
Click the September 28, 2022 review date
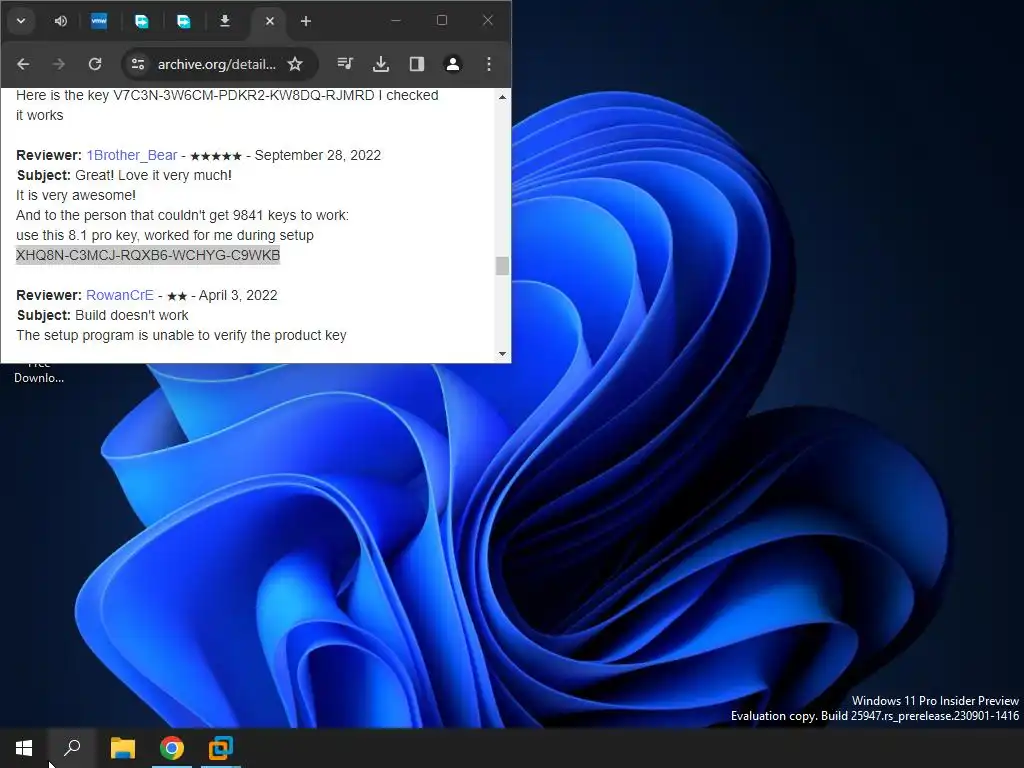coord(317,155)
